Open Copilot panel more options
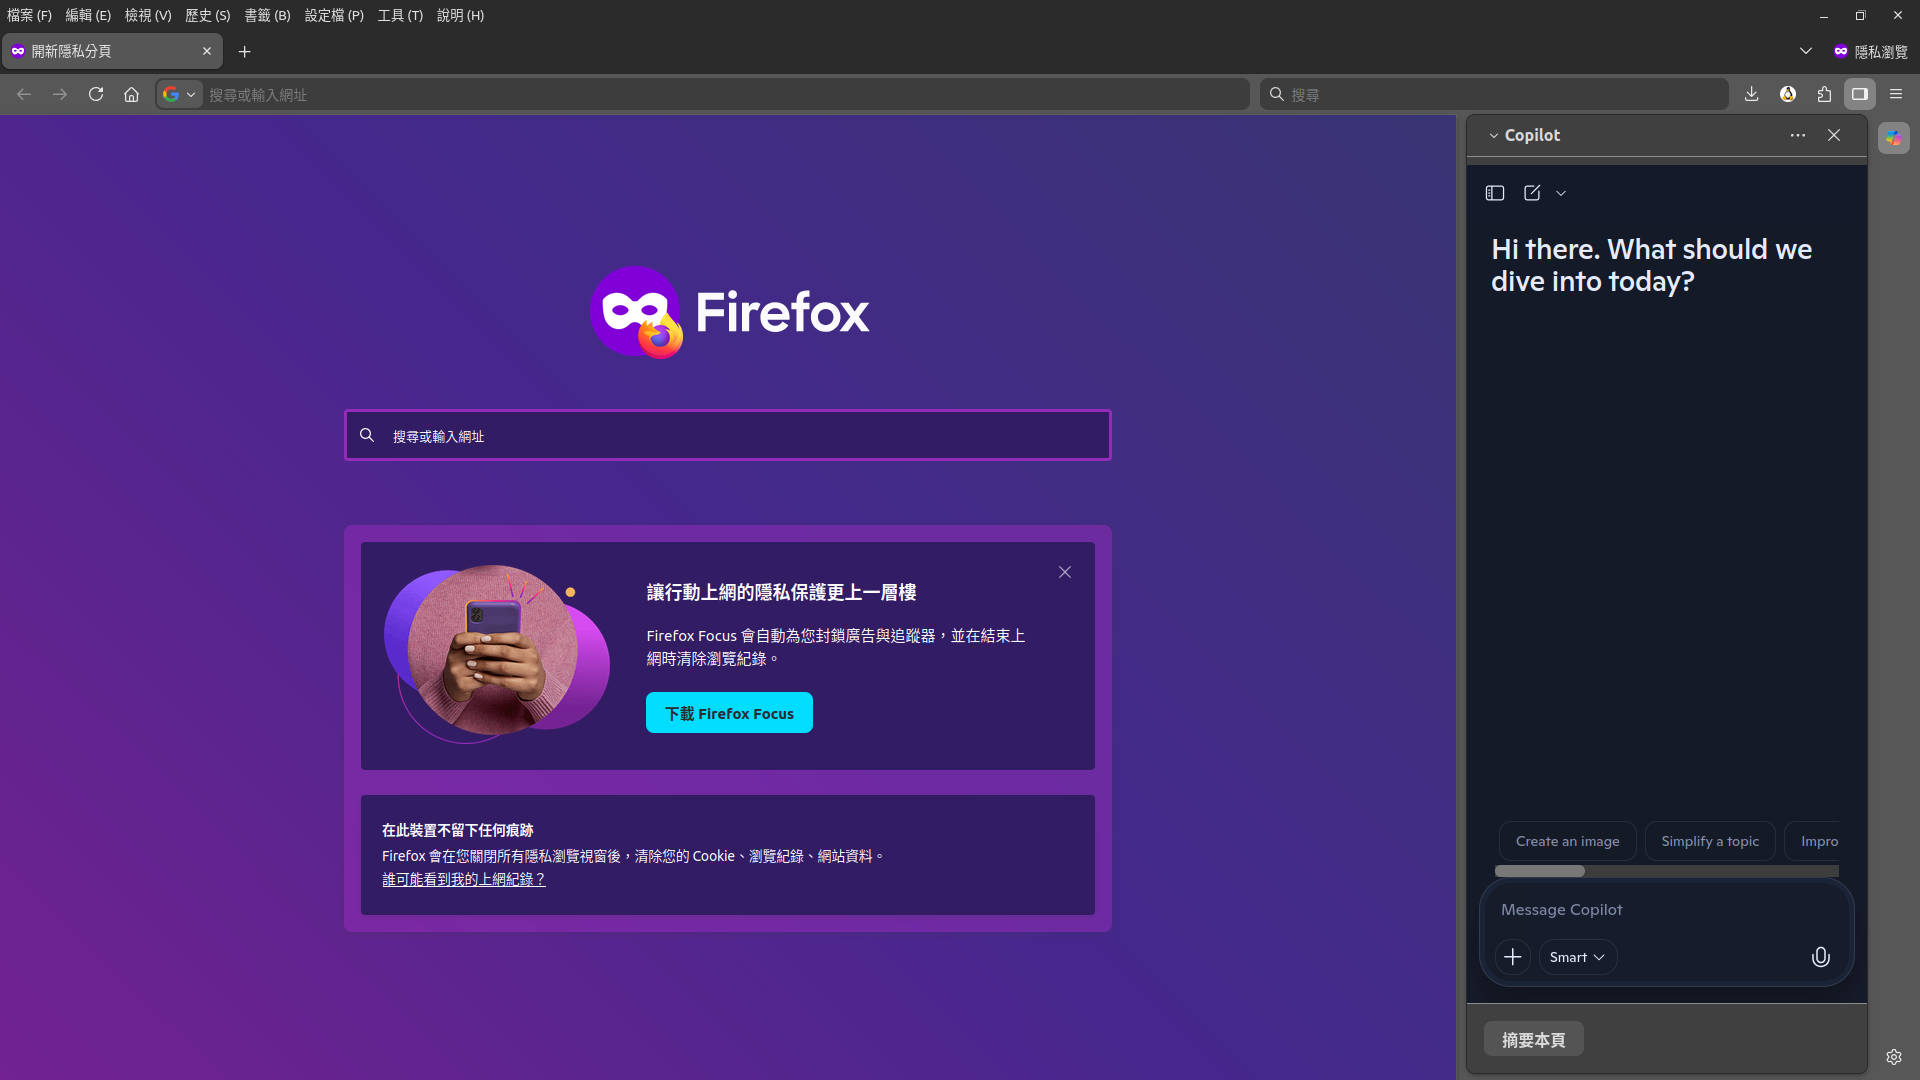This screenshot has height=1080, width=1920. point(1798,135)
